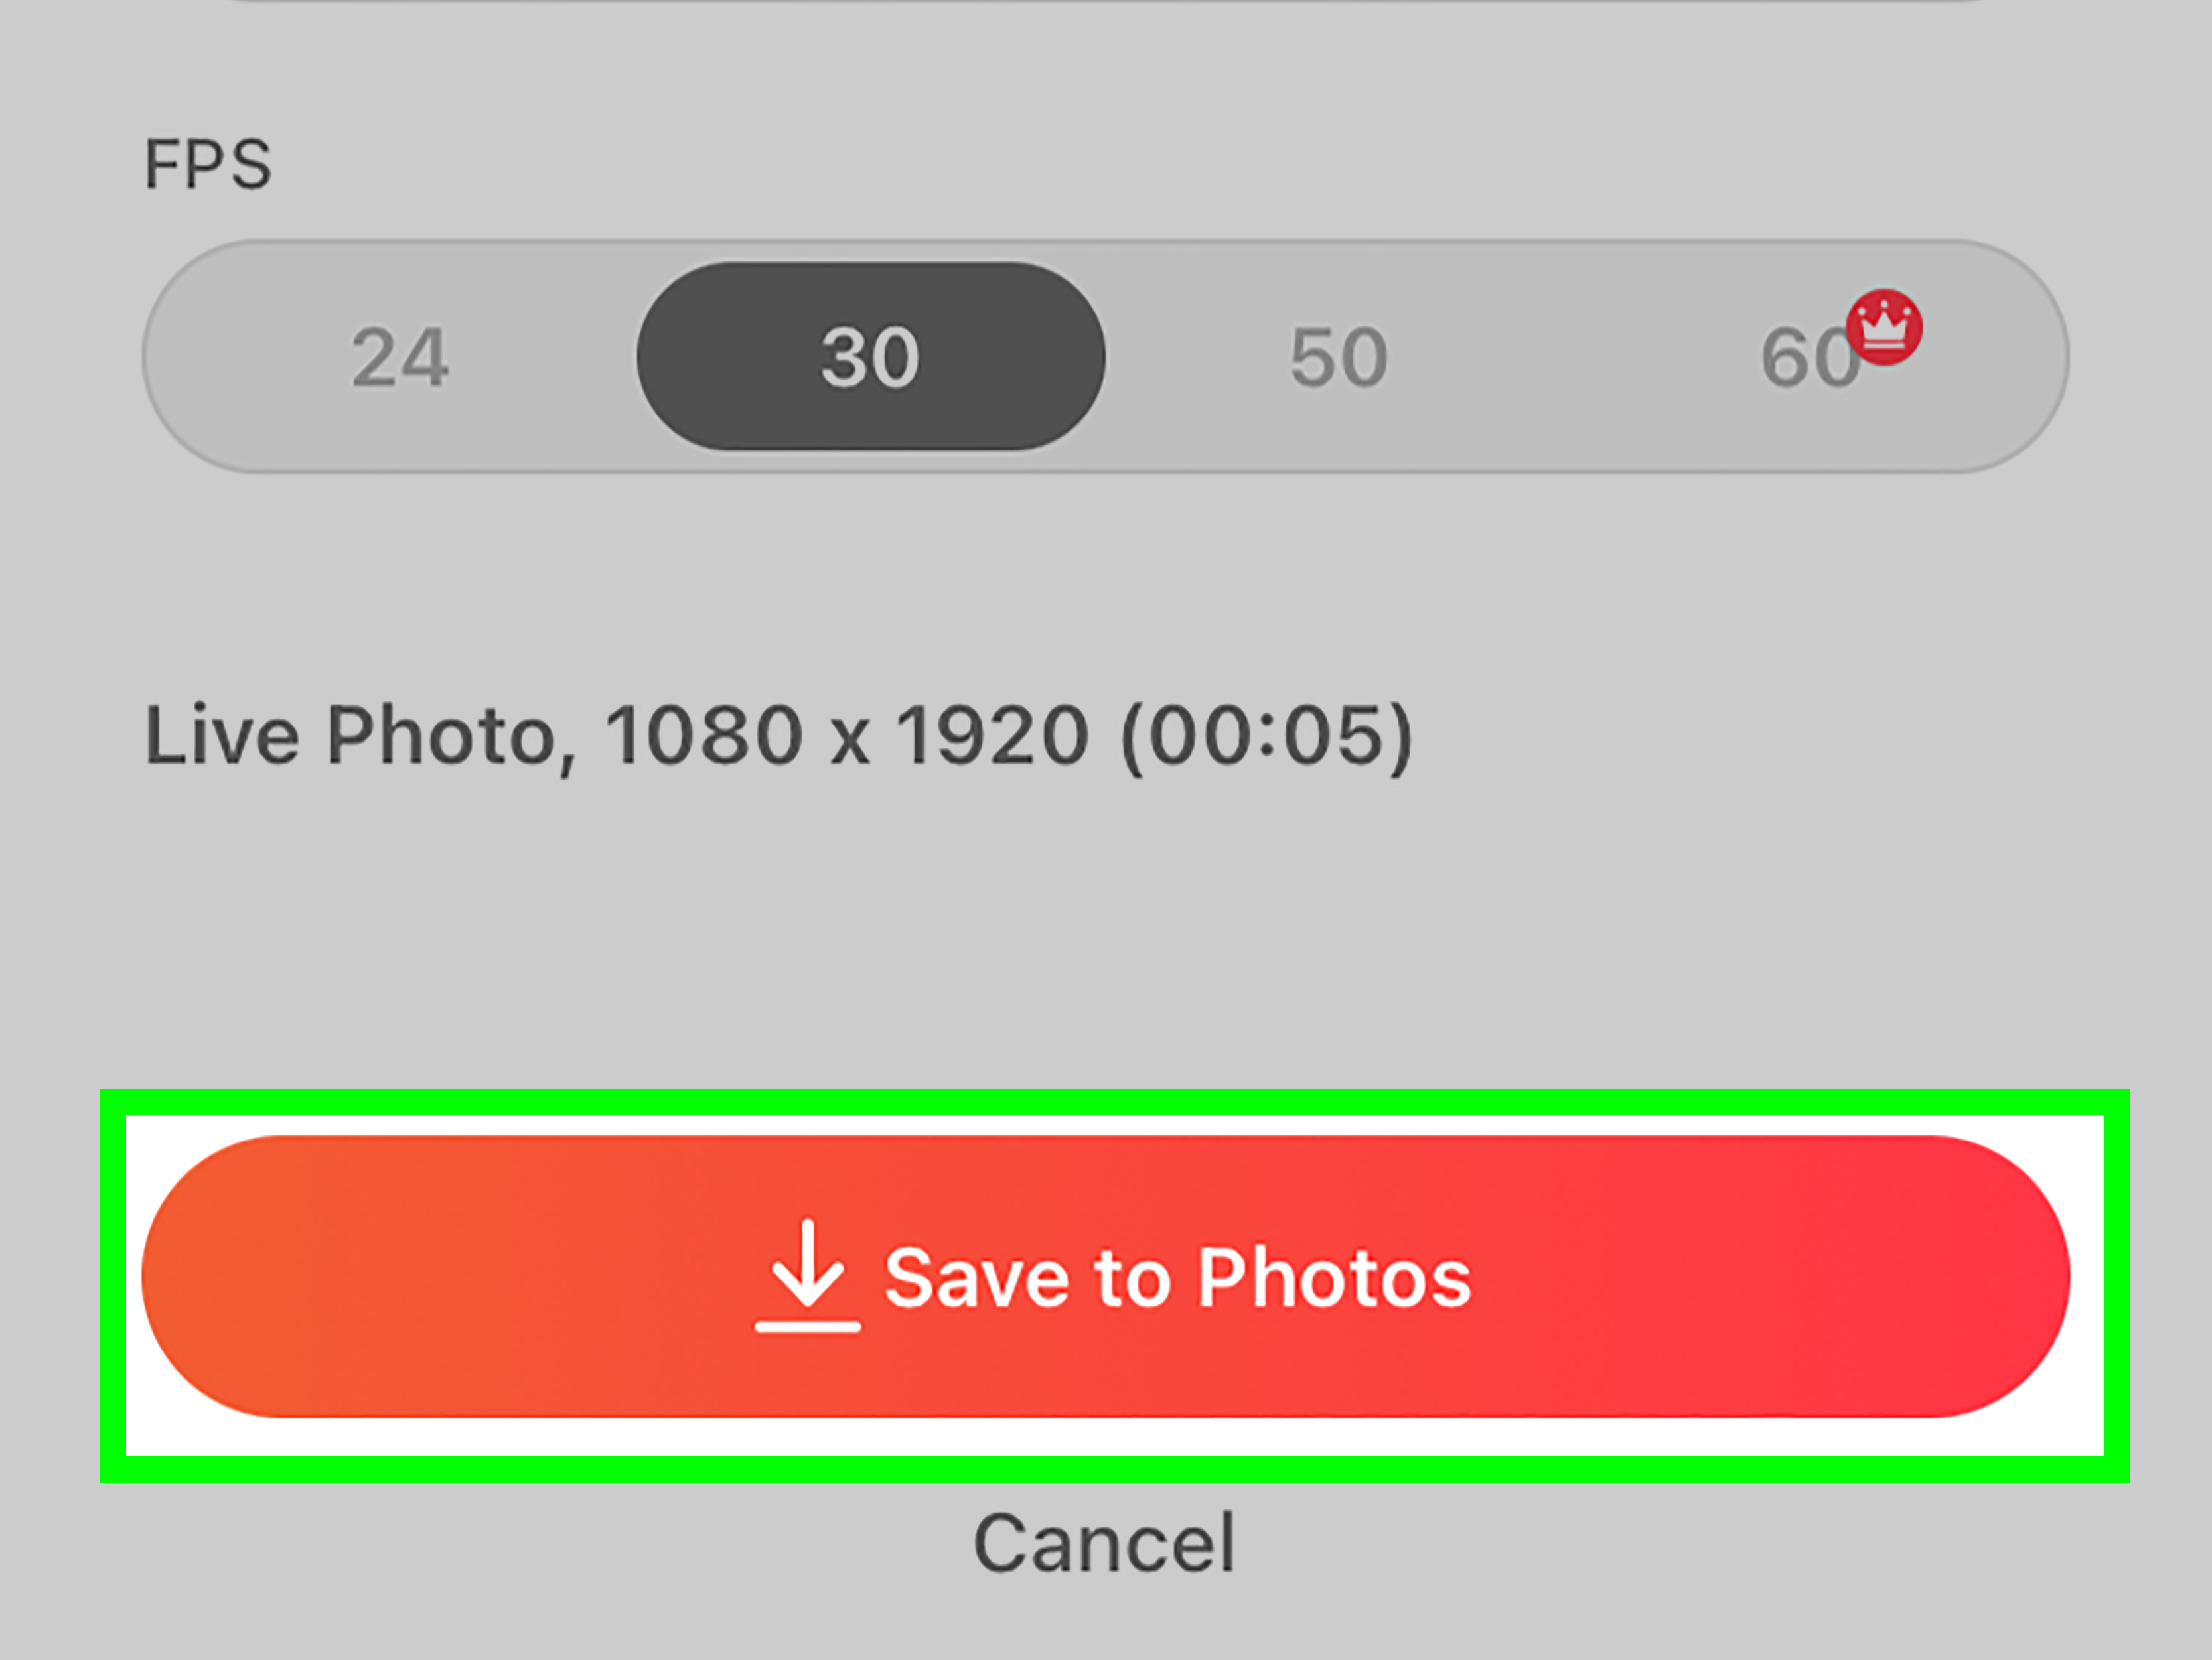The height and width of the screenshot is (1660, 2212).
Task: Switch frame rate to 50
Action: 1338,358
